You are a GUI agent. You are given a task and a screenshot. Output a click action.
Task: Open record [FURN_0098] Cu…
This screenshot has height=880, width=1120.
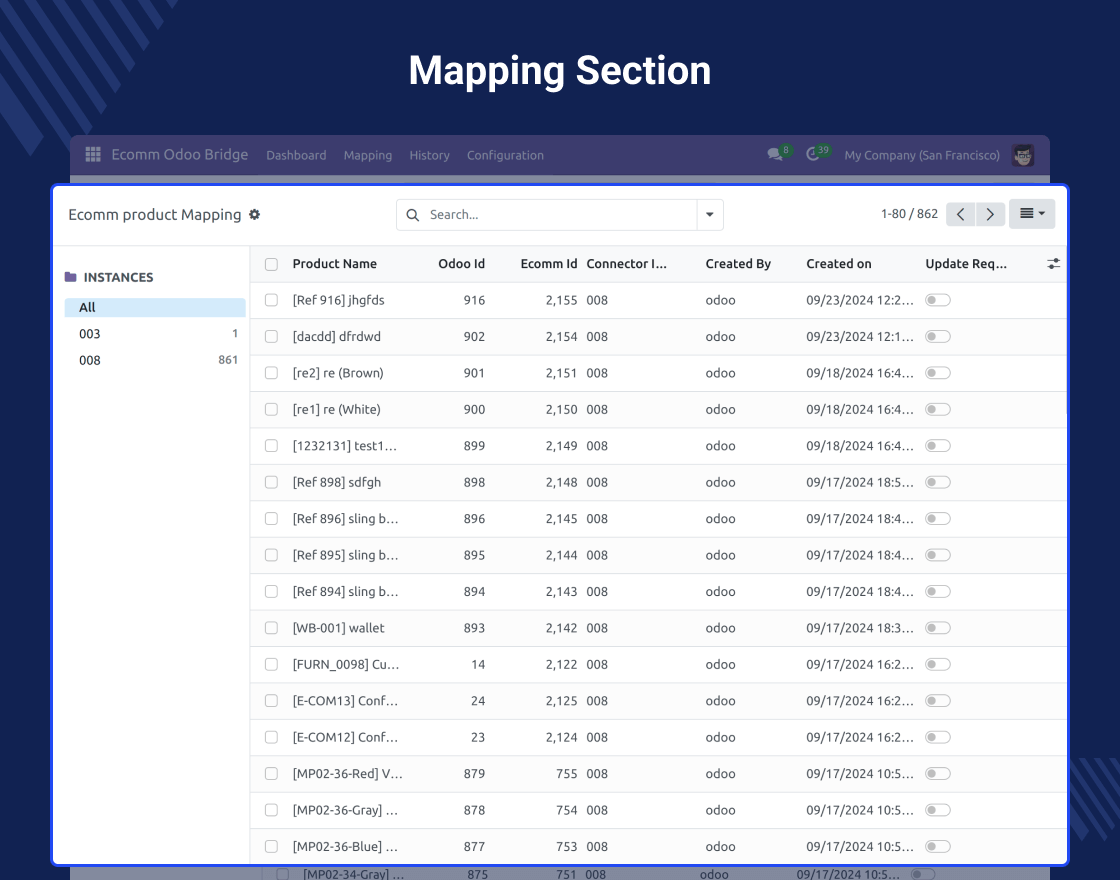(x=346, y=664)
